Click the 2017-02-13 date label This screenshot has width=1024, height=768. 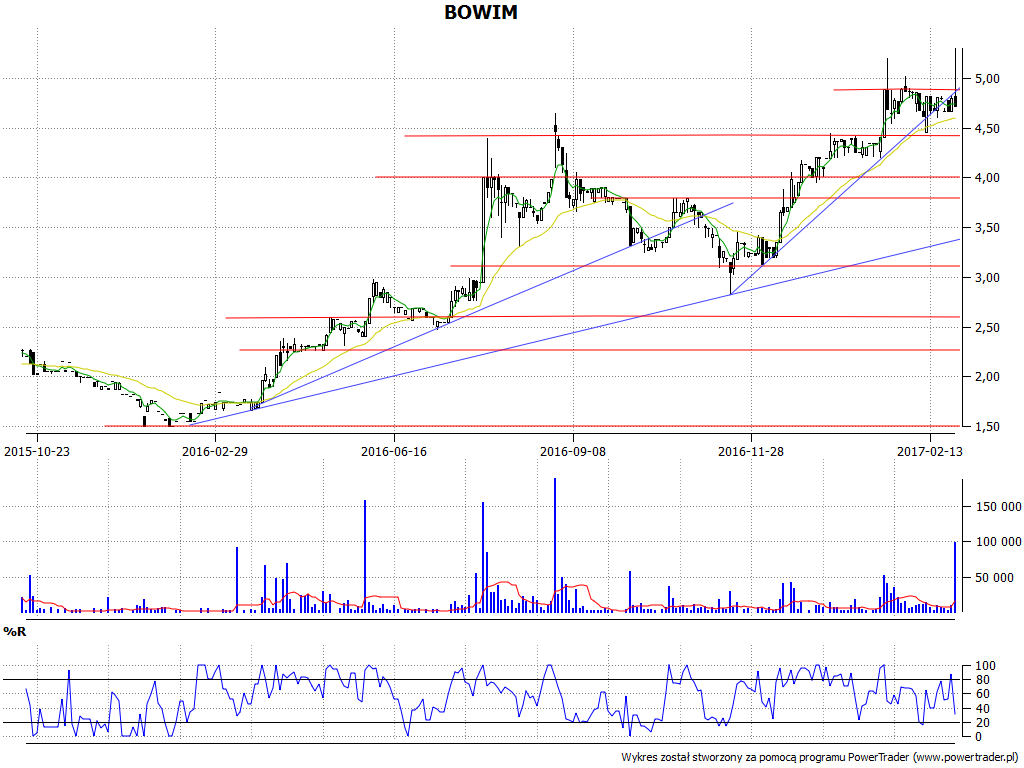(929, 451)
